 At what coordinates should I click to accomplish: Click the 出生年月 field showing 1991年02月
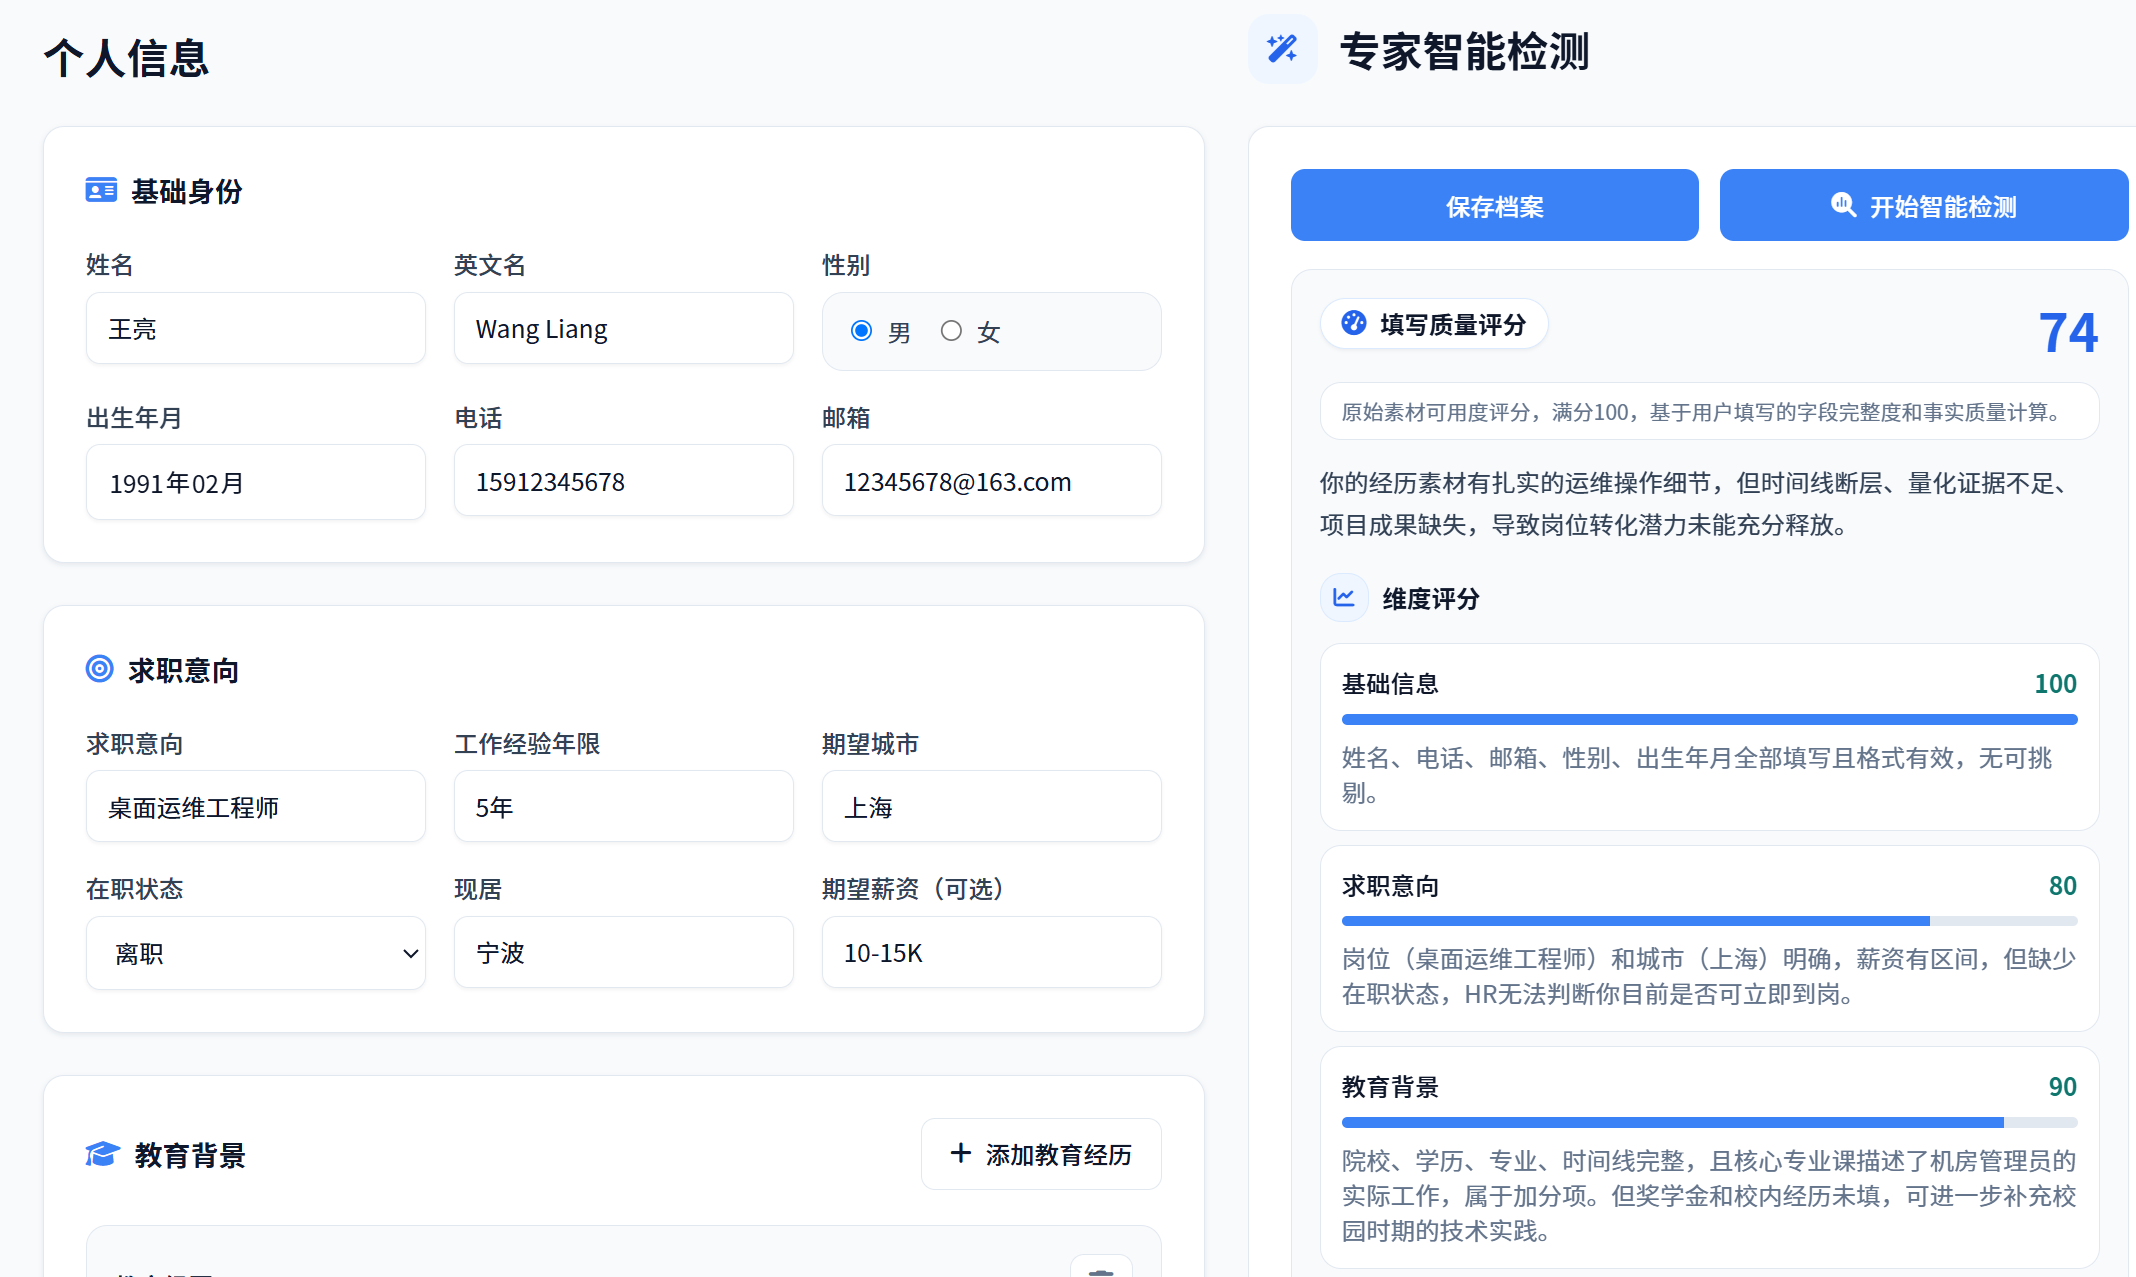pyautogui.click(x=256, y=482)
